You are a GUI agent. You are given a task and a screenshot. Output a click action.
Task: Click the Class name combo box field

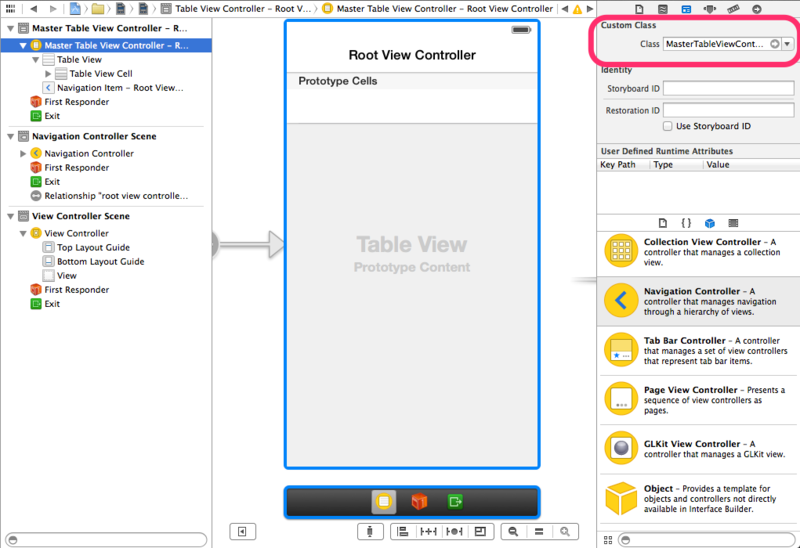(x=715, y=44)
